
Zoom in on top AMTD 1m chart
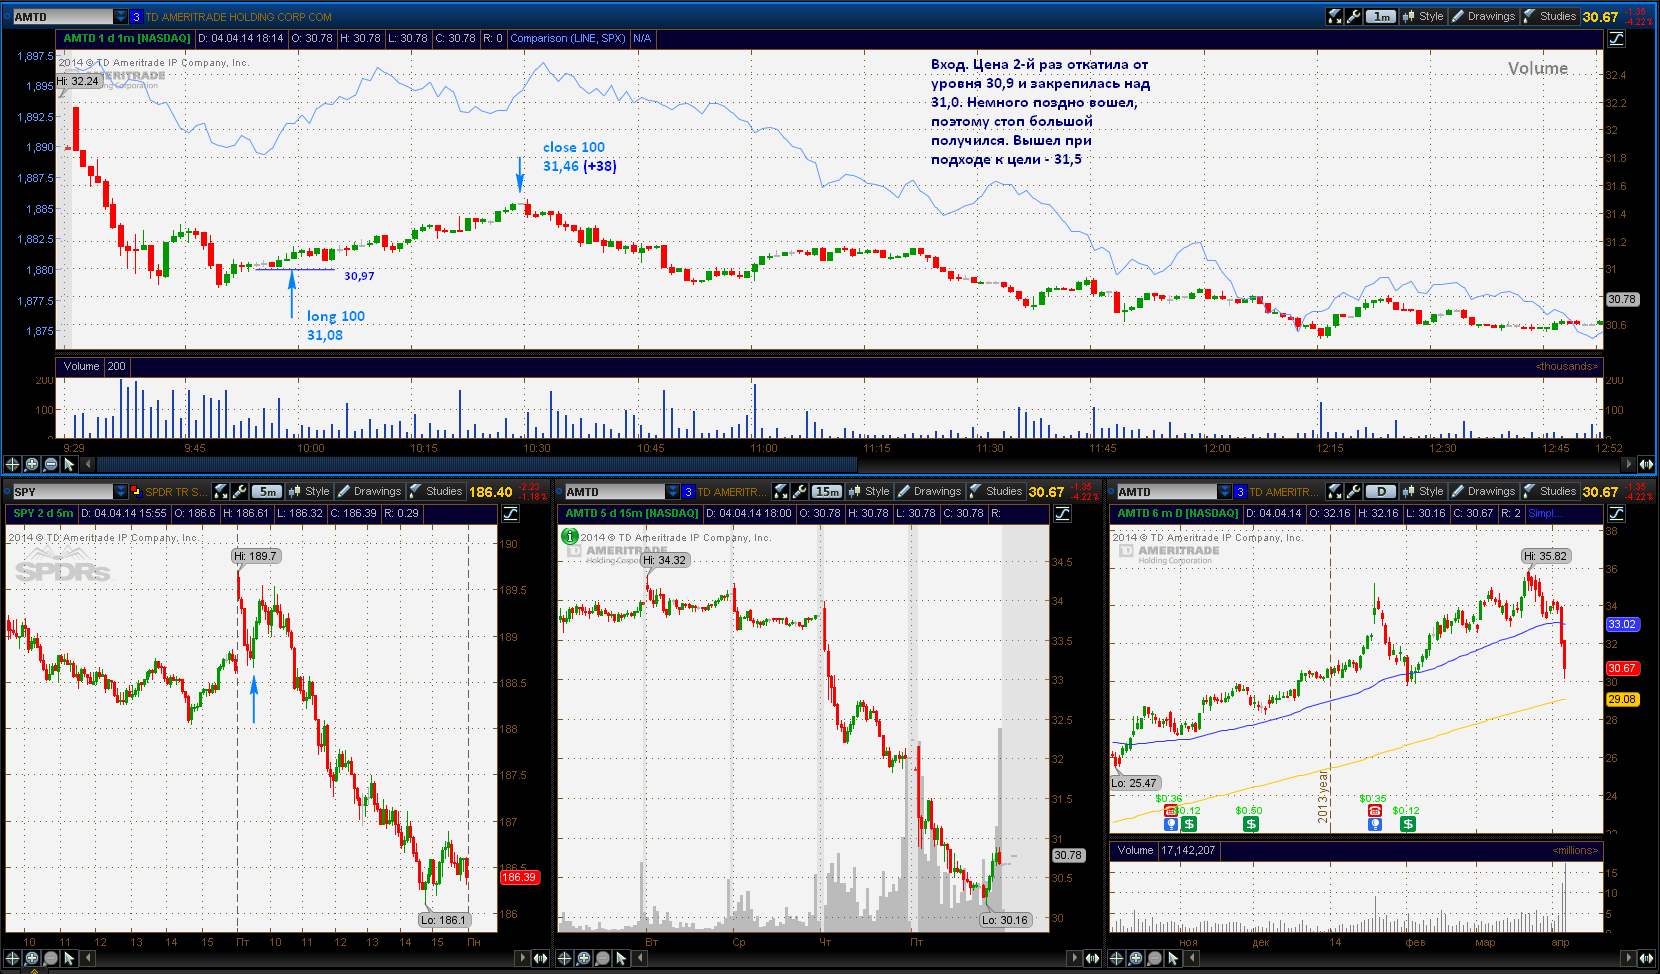[31, 464]
